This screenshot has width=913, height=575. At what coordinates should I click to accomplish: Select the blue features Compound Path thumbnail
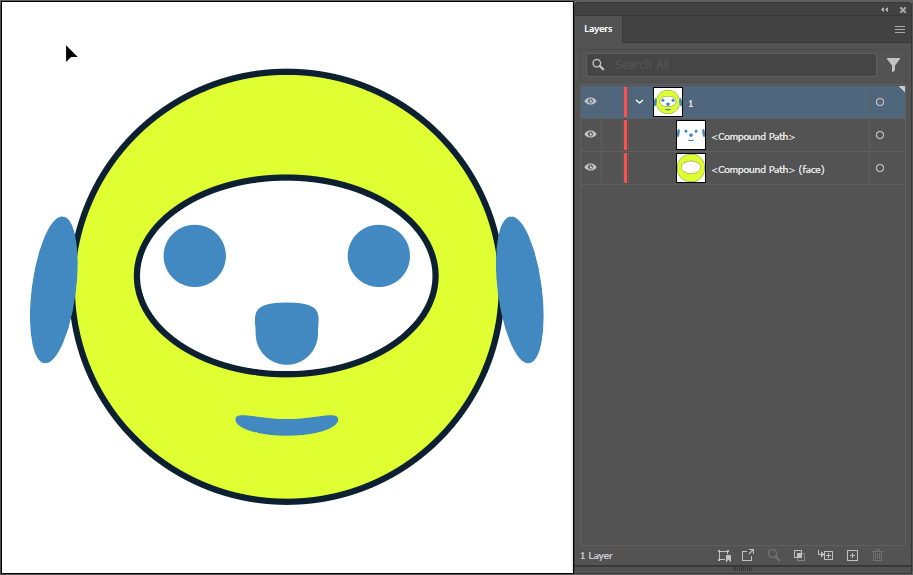click(x=691, y=135)
